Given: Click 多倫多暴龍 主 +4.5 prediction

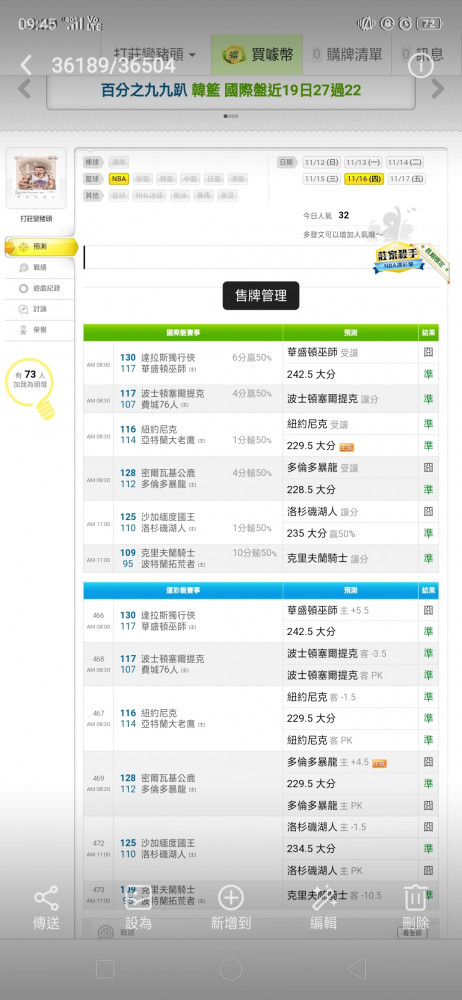Looking at the screenshot, I should click(x=328, y=762).
